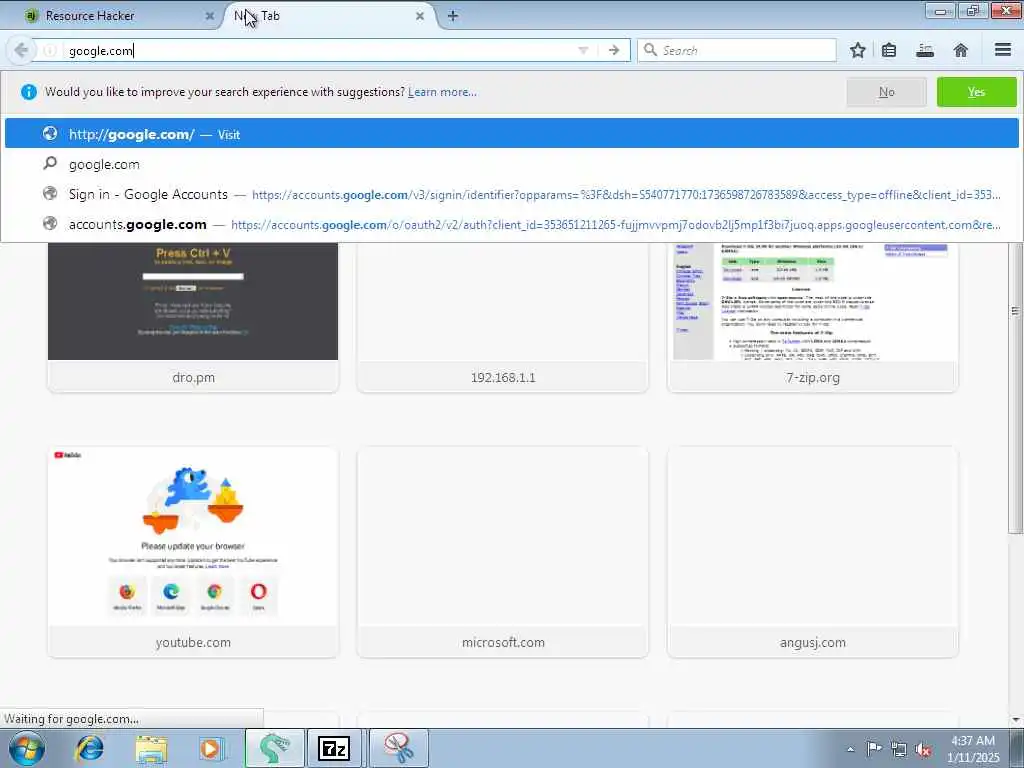
Task: Open the 7-zip.org tile thumbnail
Action: point(812,301)
